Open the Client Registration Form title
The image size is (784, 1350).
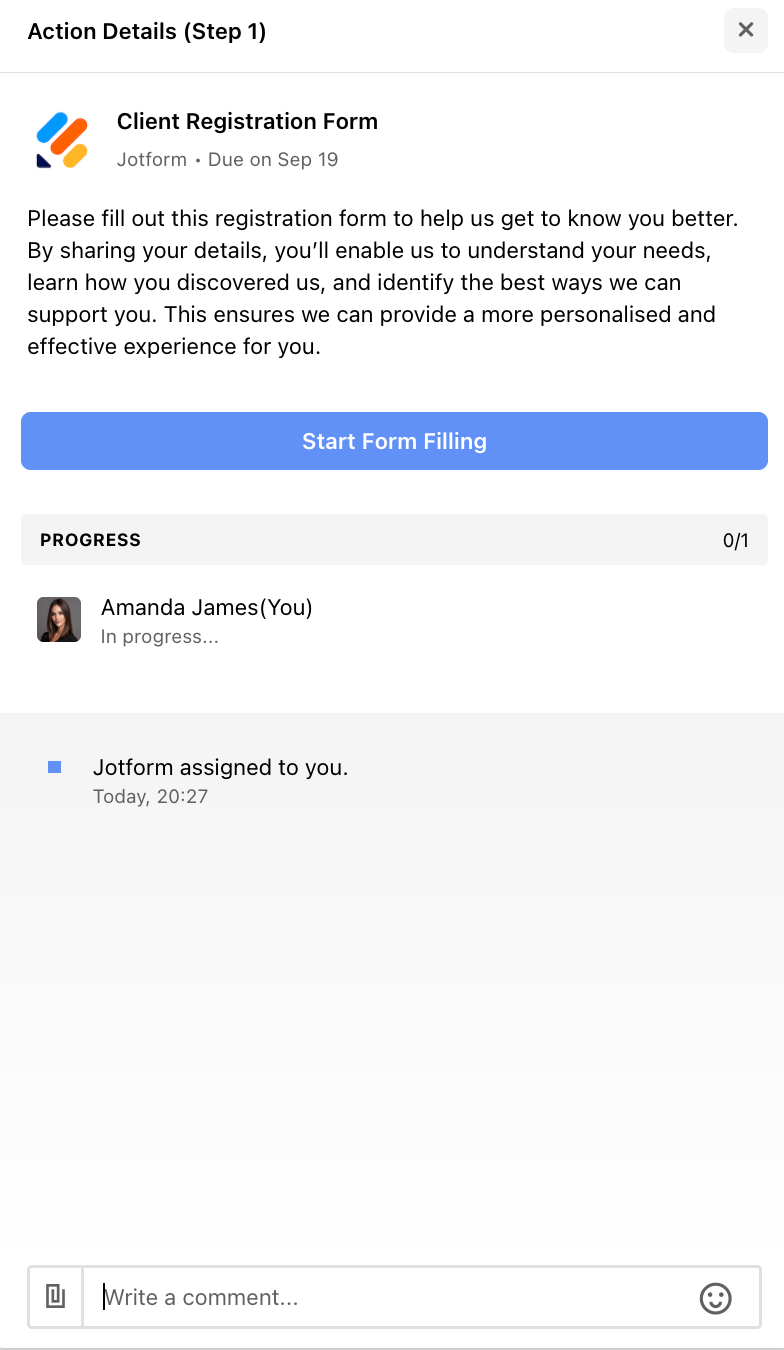tap(247, 122)
